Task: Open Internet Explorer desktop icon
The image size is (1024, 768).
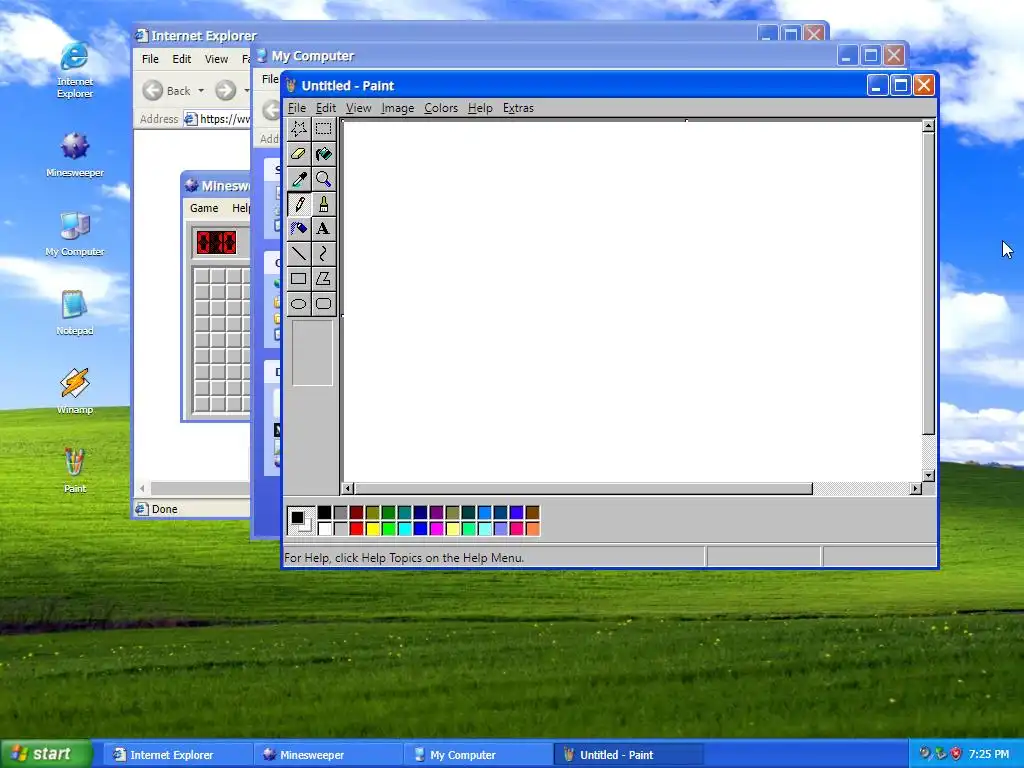Action: 74,69
